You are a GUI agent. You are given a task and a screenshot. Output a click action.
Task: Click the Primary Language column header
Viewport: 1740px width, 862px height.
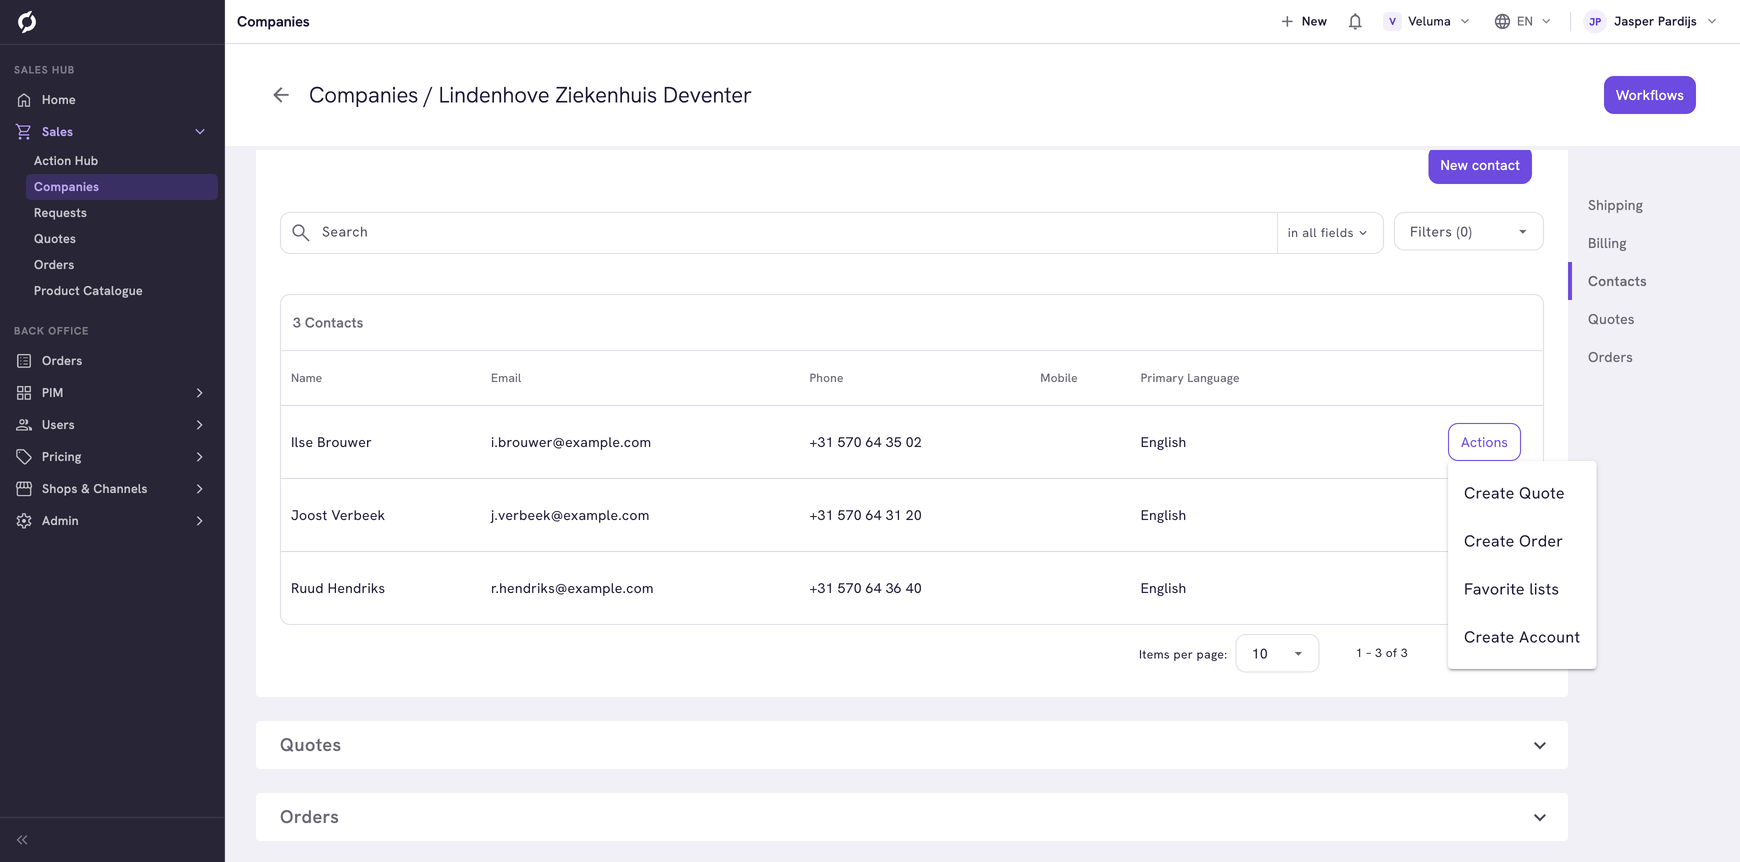click(x=1190, y=378)
